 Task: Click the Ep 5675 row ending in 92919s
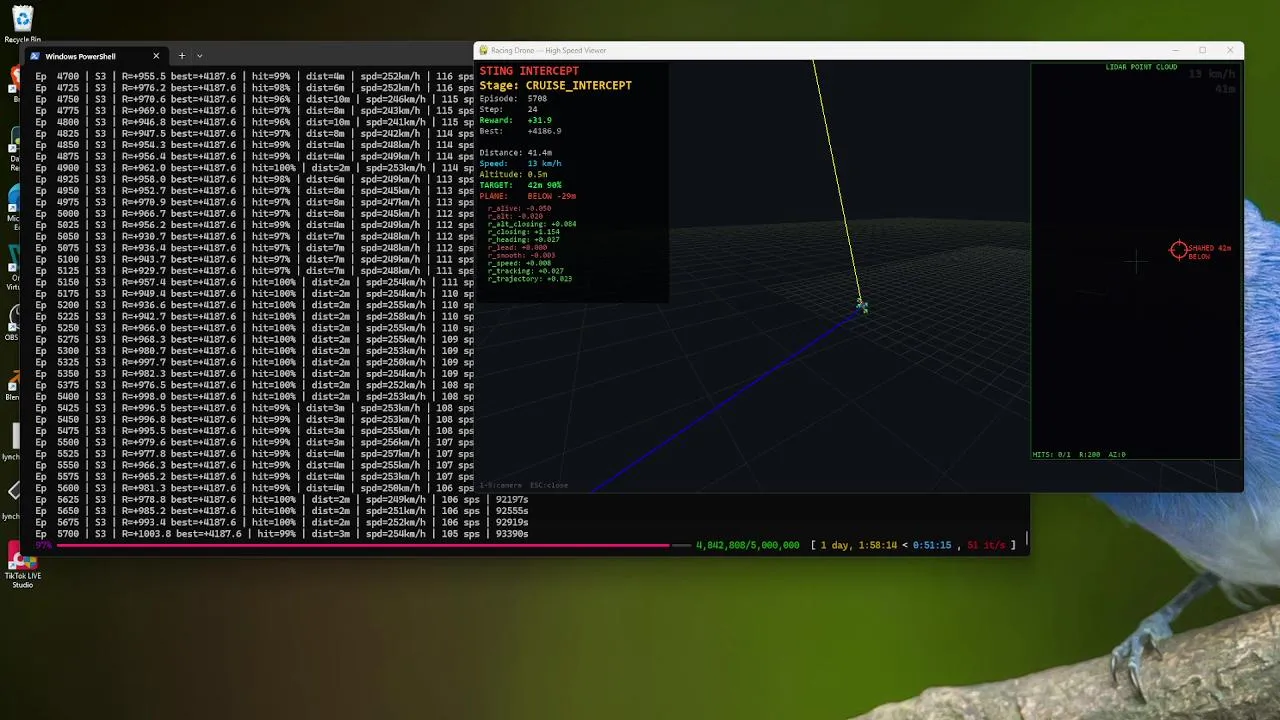click(282, 523)
